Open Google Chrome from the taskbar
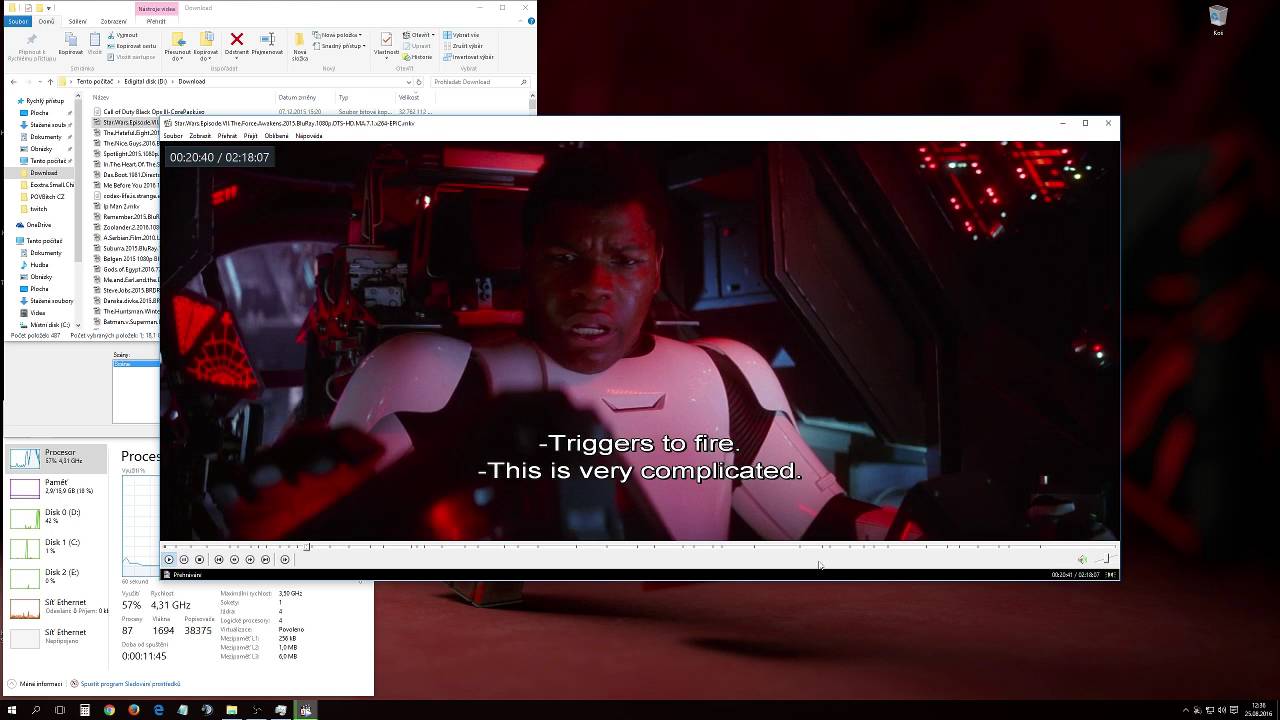The width and height of the screenshot is (1280, 720). (x=109, y=710)
